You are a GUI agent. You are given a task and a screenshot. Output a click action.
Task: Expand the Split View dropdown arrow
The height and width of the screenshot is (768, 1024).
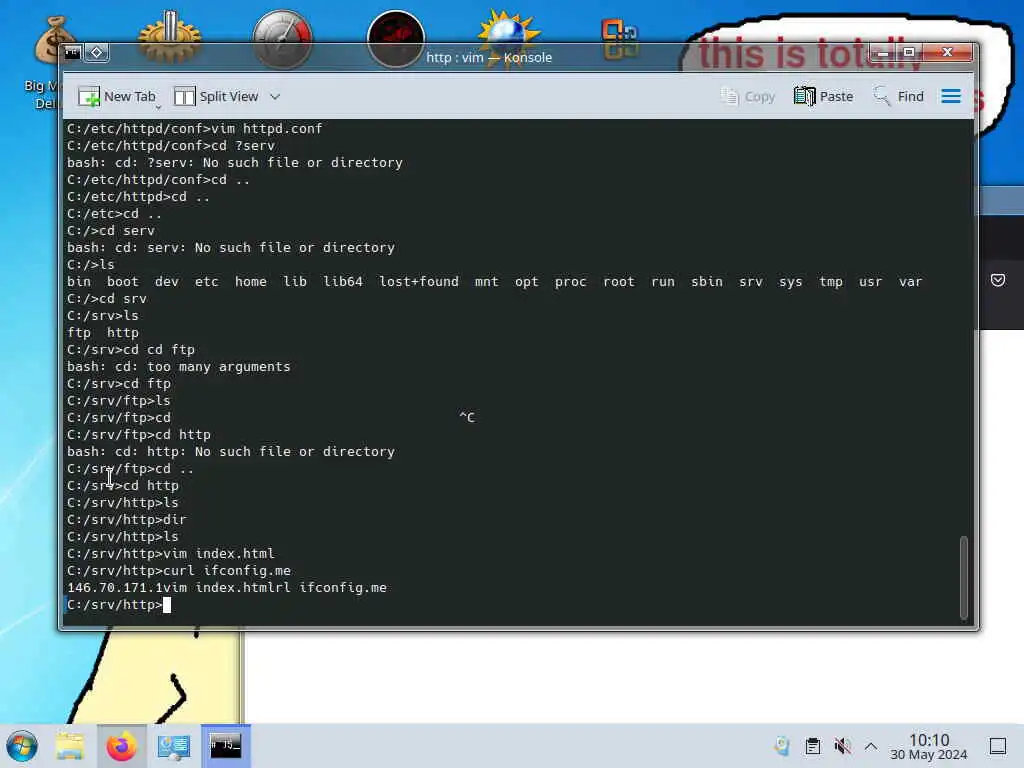(275, 97)
